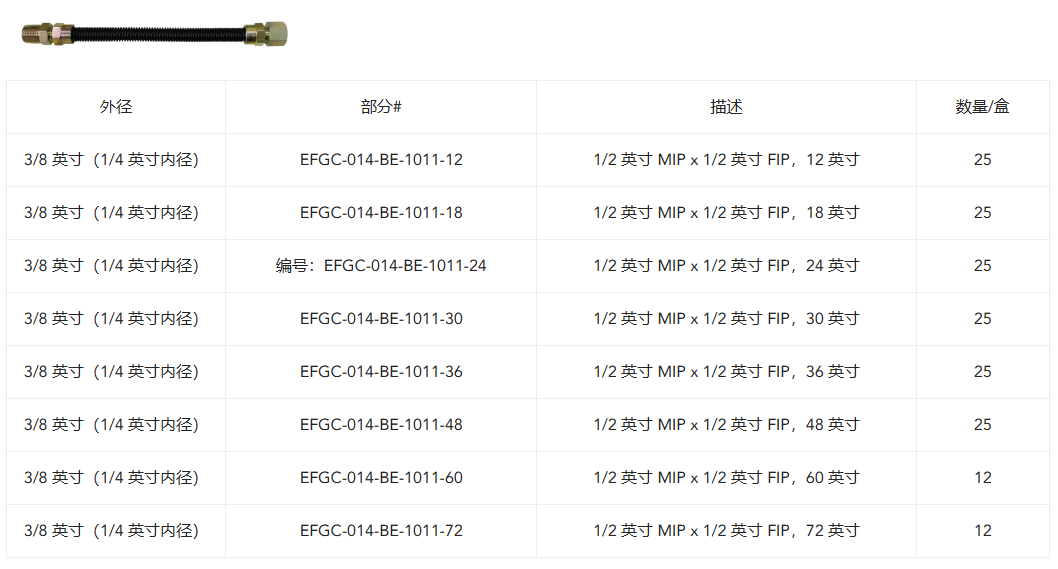Viewport: 1058px width, 569px height.
Task: Click the description ending in 24 英寸
Action: (x=726, y=266)
